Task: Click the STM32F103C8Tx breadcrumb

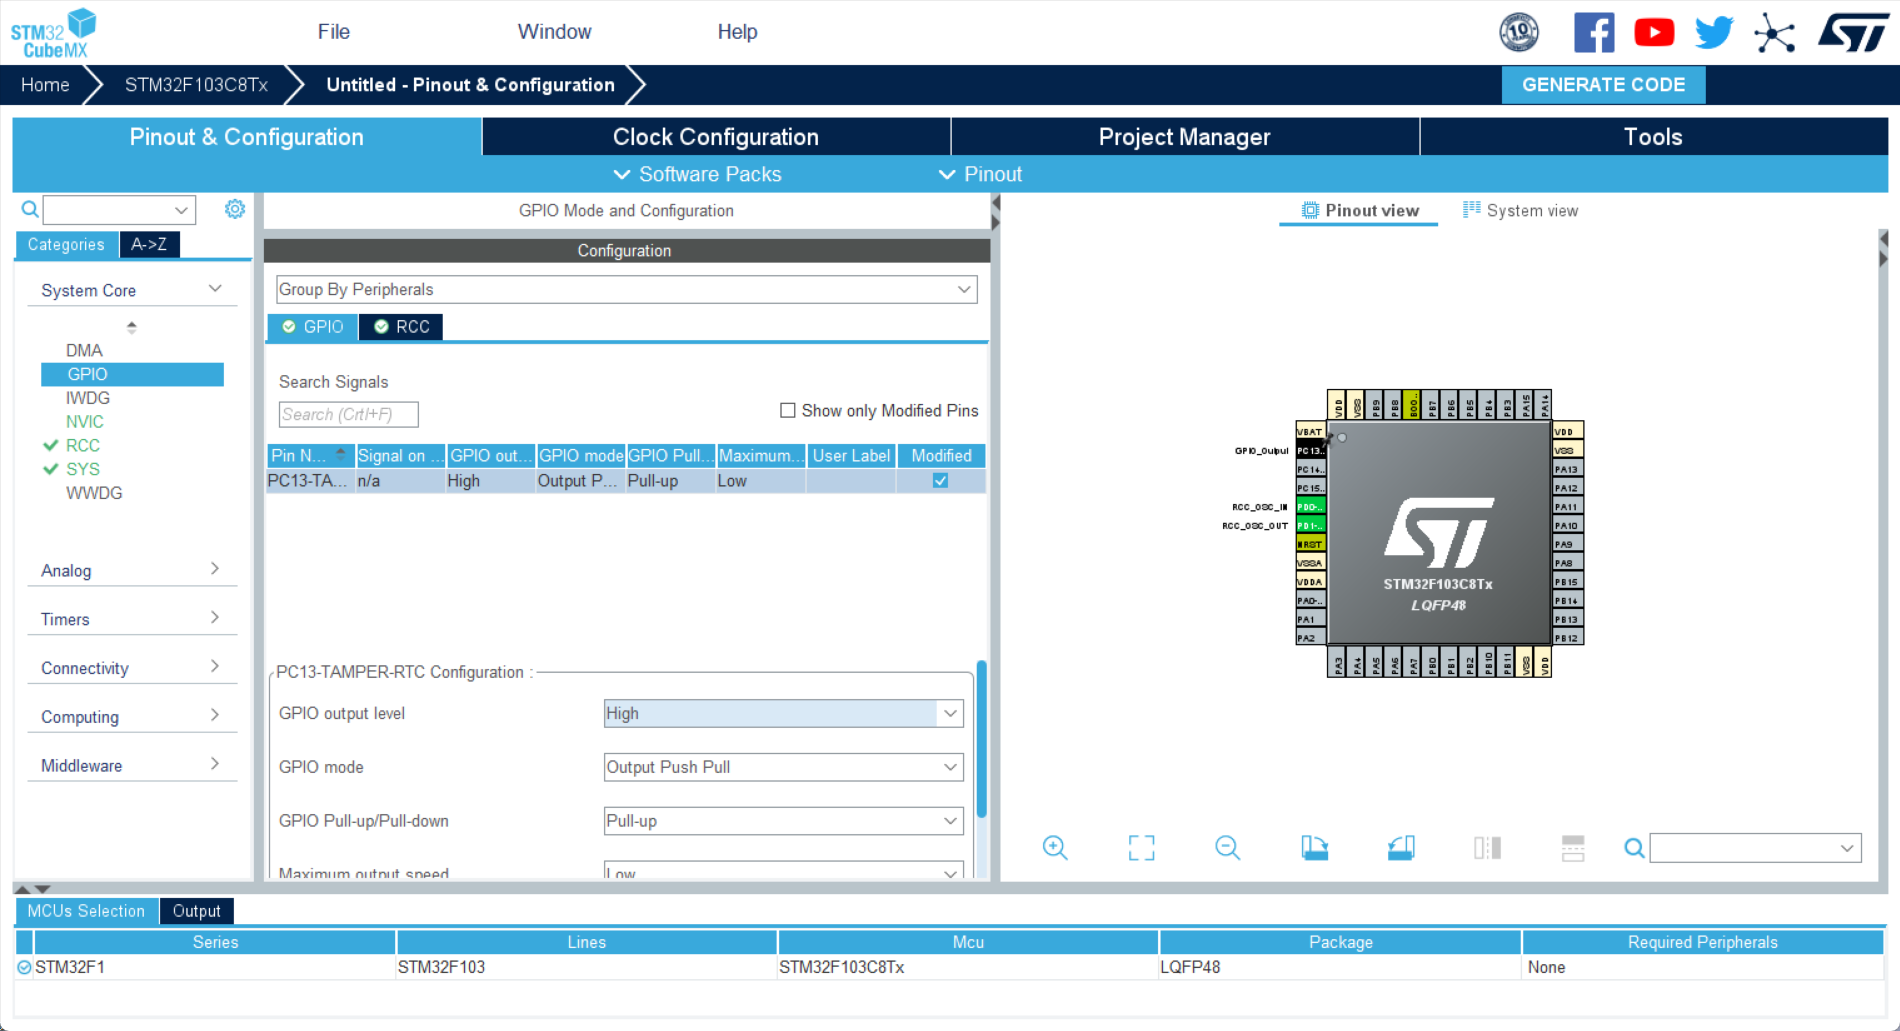Action: [x=196, y=85]
